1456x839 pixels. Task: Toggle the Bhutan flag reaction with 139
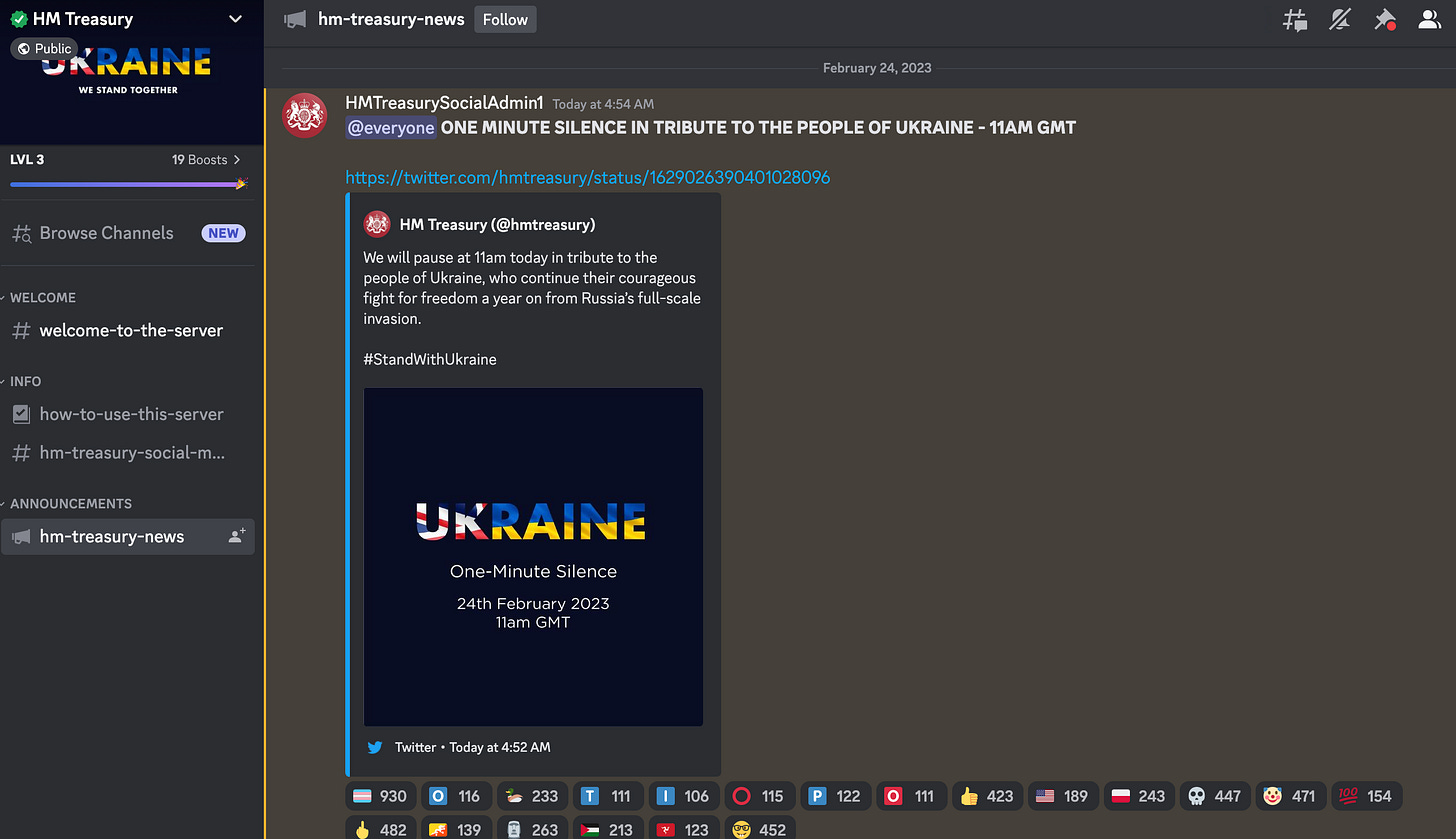(456, 828)
